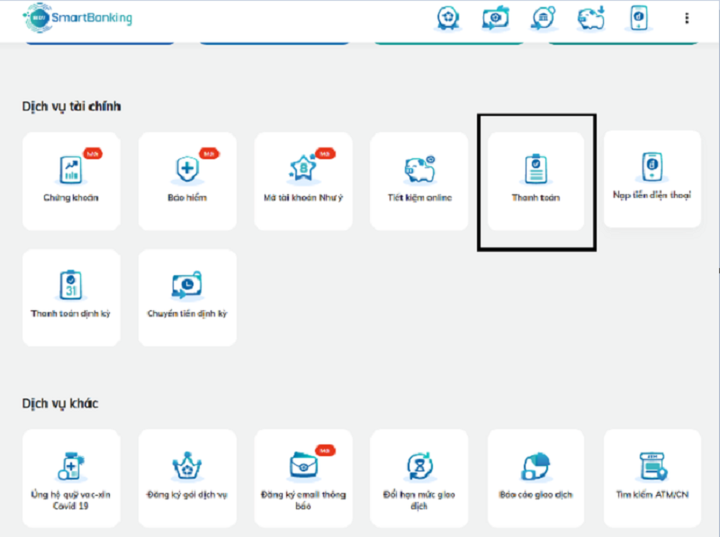Click Đổi hạn mức giao dịch tile
720x537 pixels.
pyautogui.click(x=419, y=478)
